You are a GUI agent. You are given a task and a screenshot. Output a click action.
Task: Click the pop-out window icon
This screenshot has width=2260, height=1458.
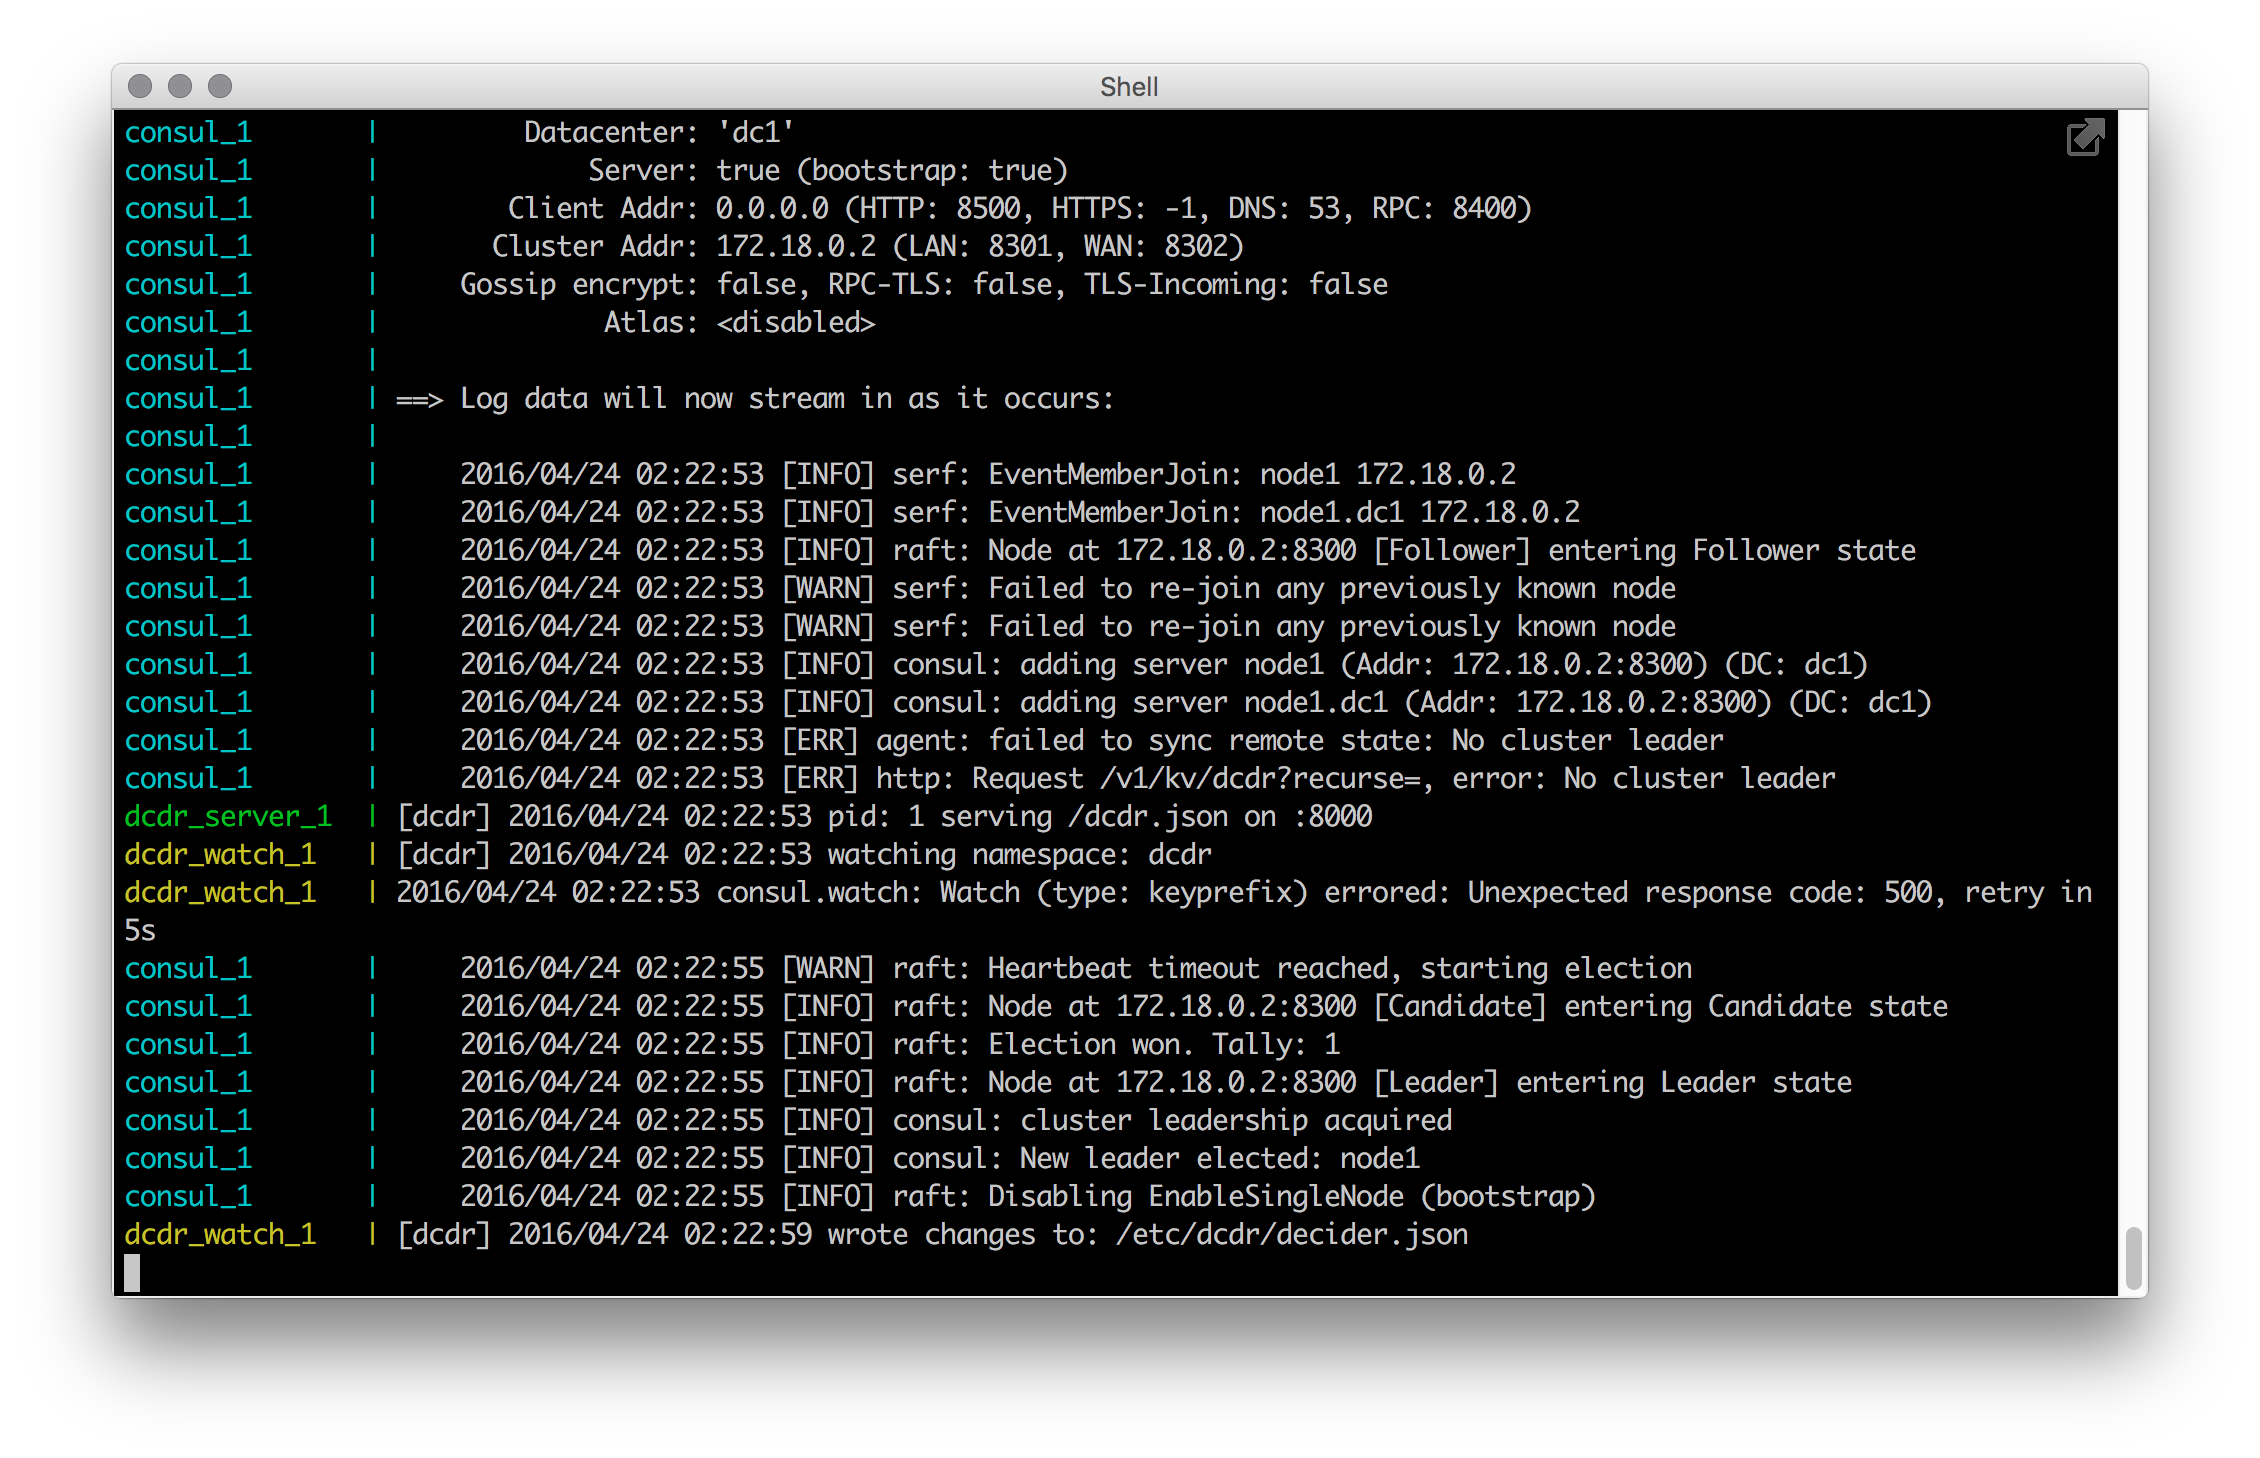tap(2085, 138)
